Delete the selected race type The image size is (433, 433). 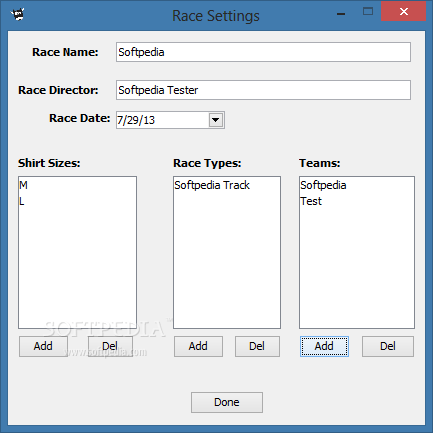click(x=257, y=346)
